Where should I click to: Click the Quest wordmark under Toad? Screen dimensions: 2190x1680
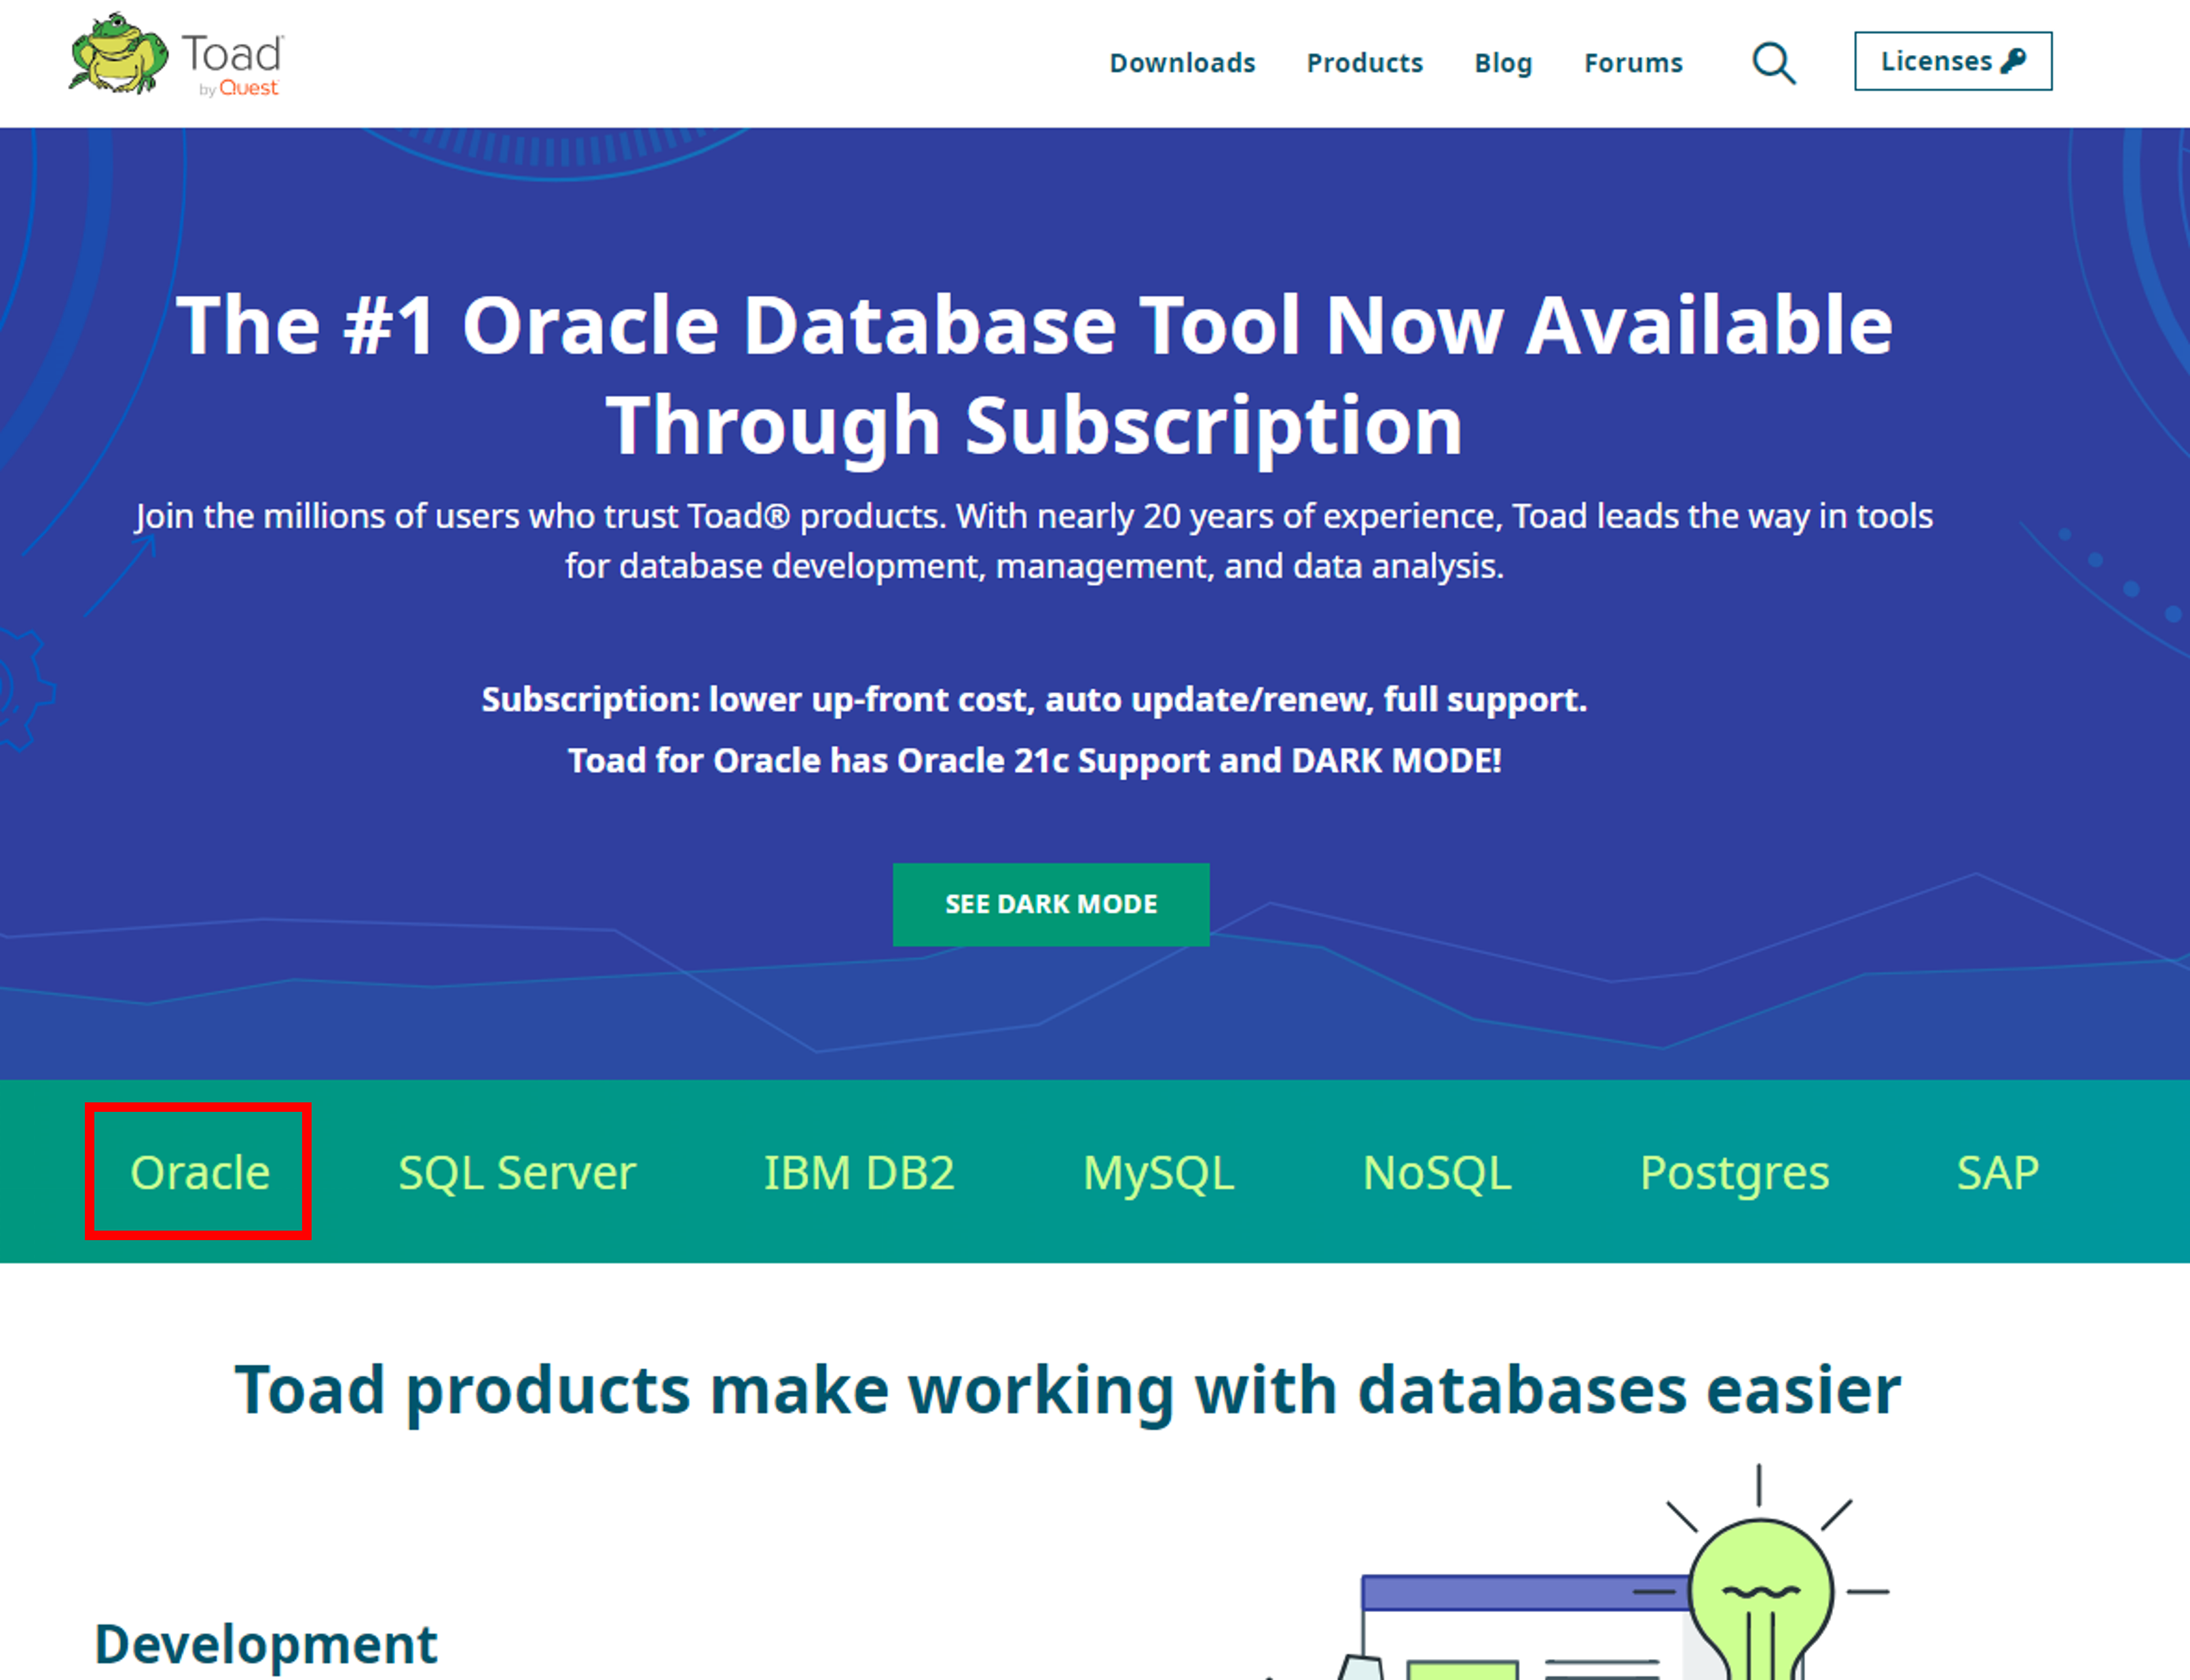pos(248,88)
